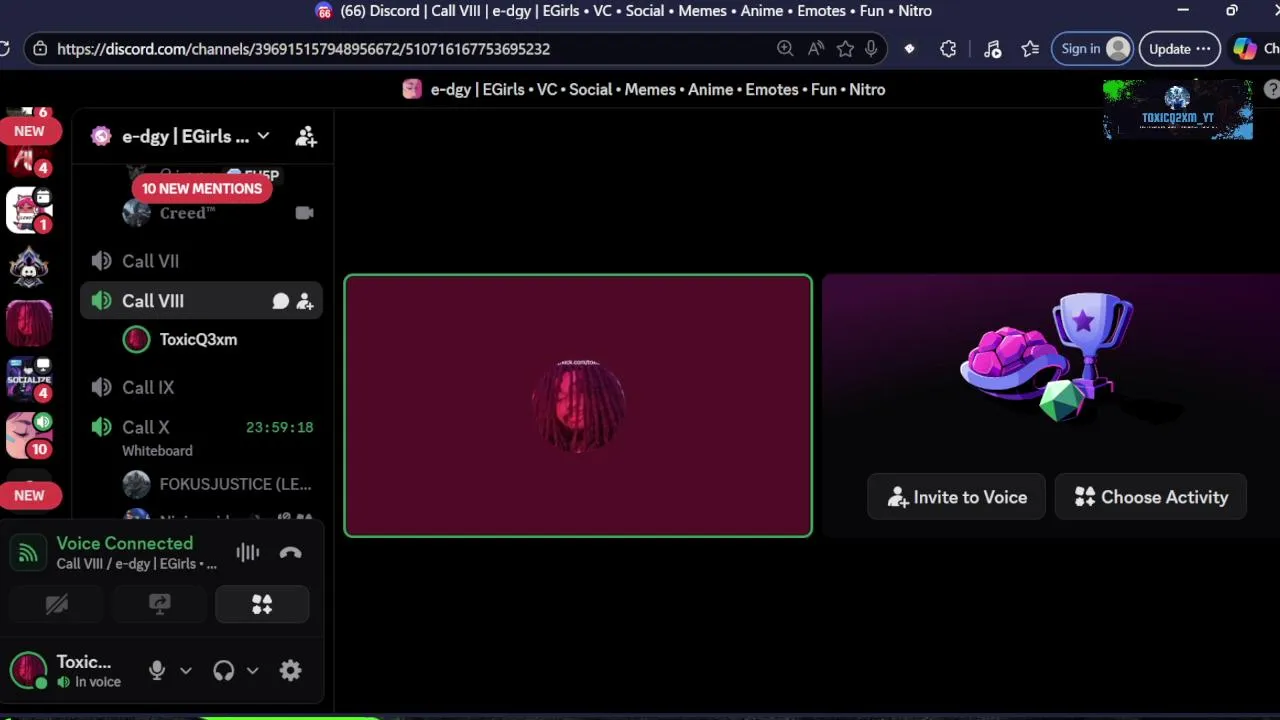This screenshot has width=1280, height=720.
Task: Open Voice Connected connection details
Action: pos(125,543)
